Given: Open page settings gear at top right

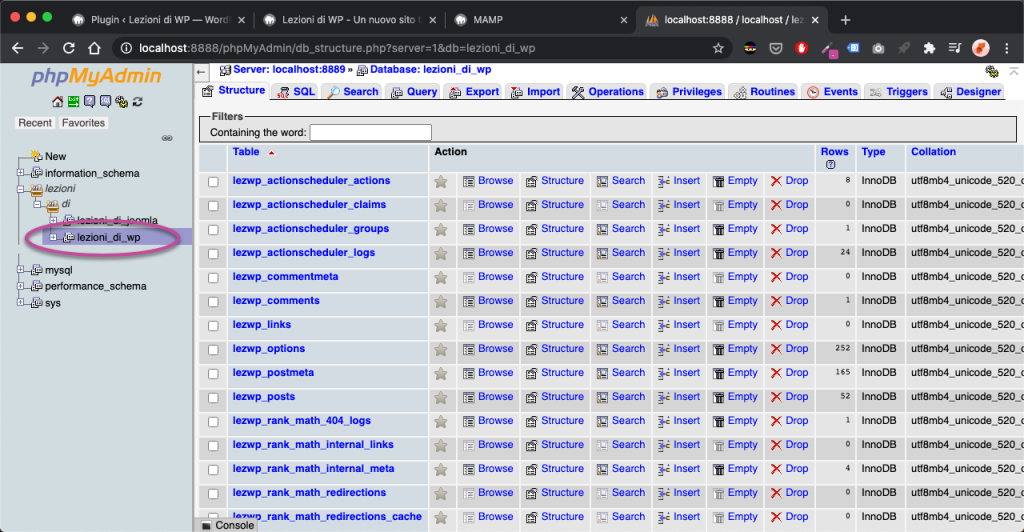Looking at the screenshot, I should 992,72.
